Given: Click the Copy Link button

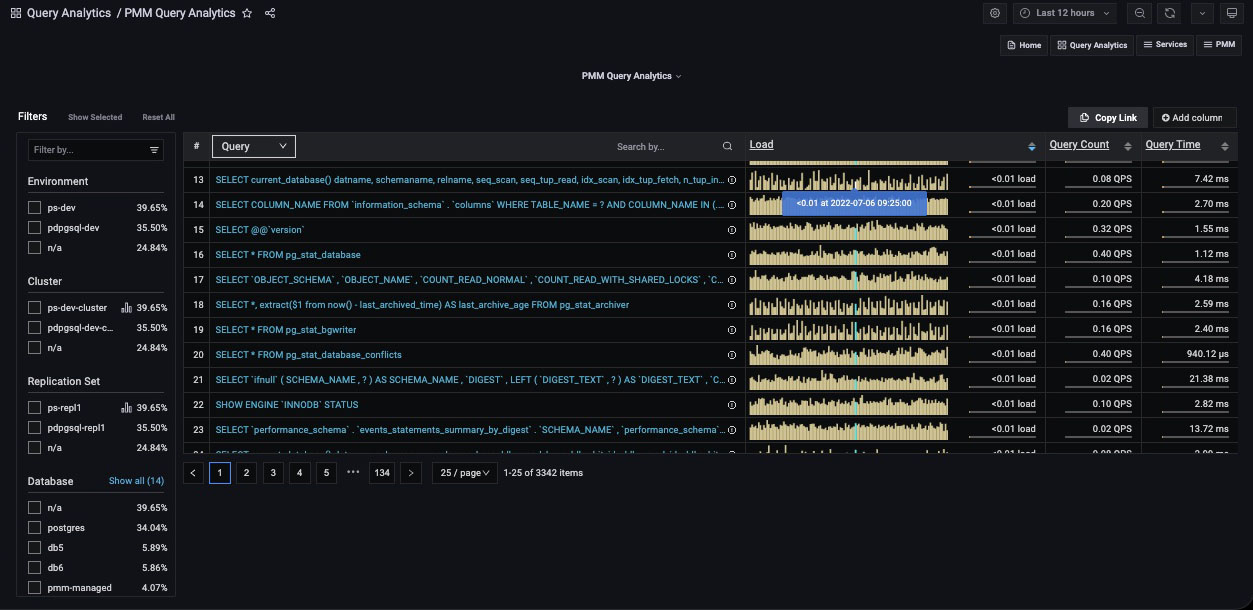Looking at the screenshot, I should click(x=1108, y=118).
